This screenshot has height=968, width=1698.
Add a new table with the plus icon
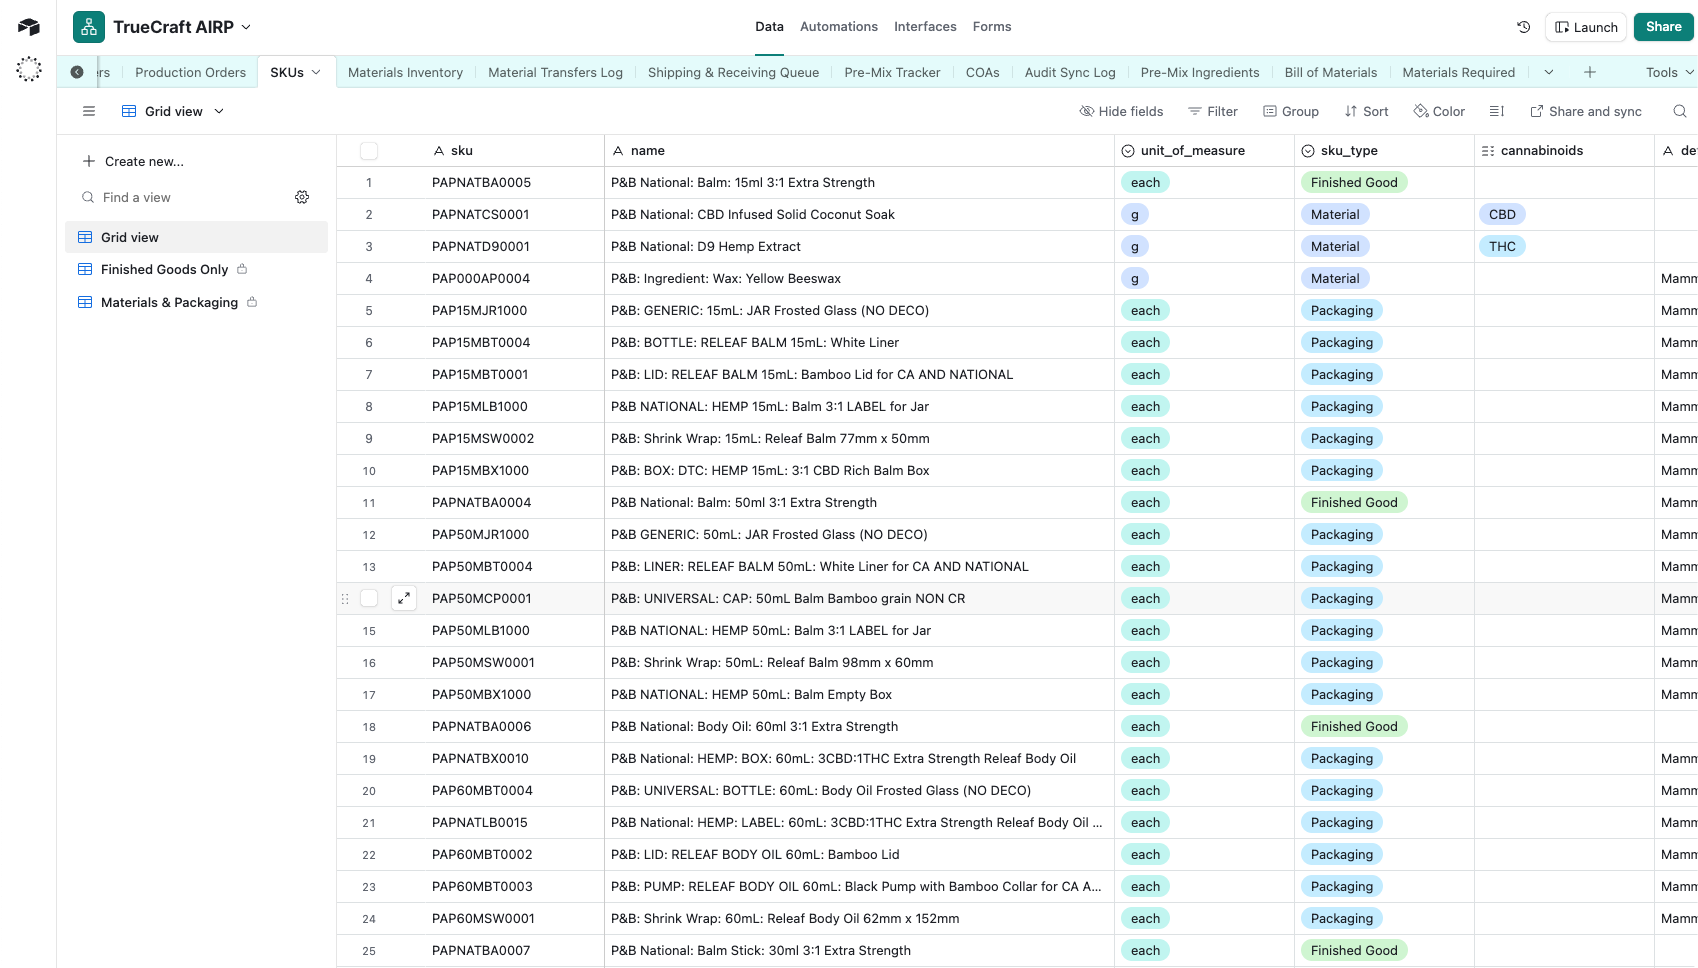pyautogui.click(x=1590, y=72)
